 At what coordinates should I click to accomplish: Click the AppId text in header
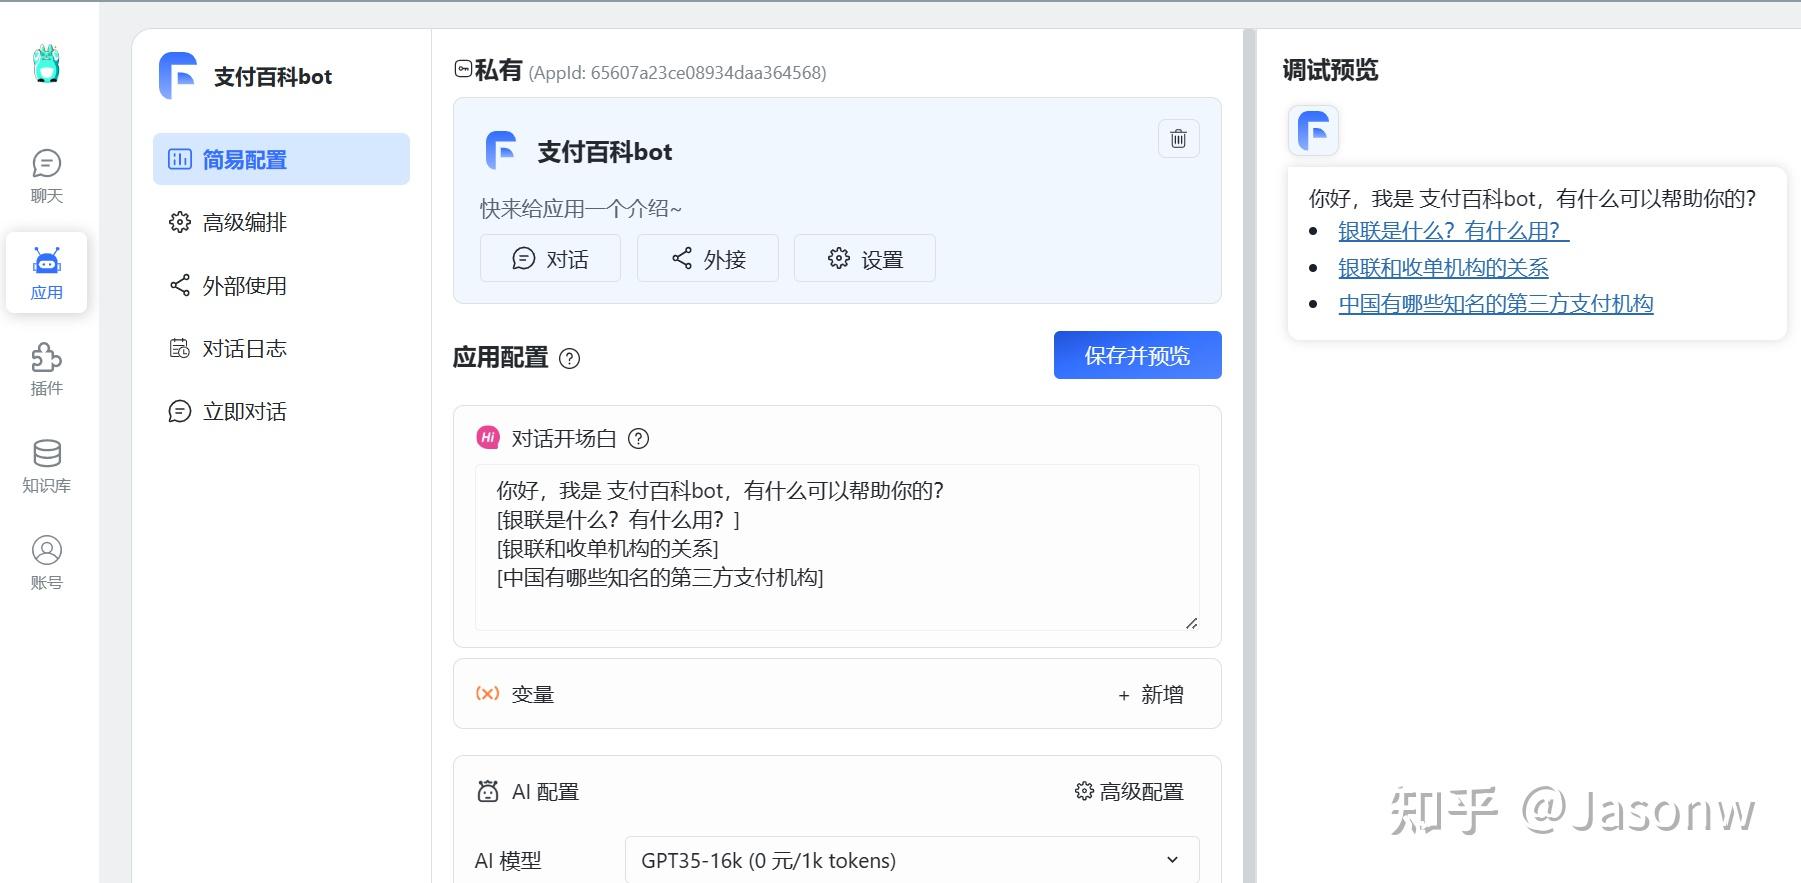(x=677, y=73)
